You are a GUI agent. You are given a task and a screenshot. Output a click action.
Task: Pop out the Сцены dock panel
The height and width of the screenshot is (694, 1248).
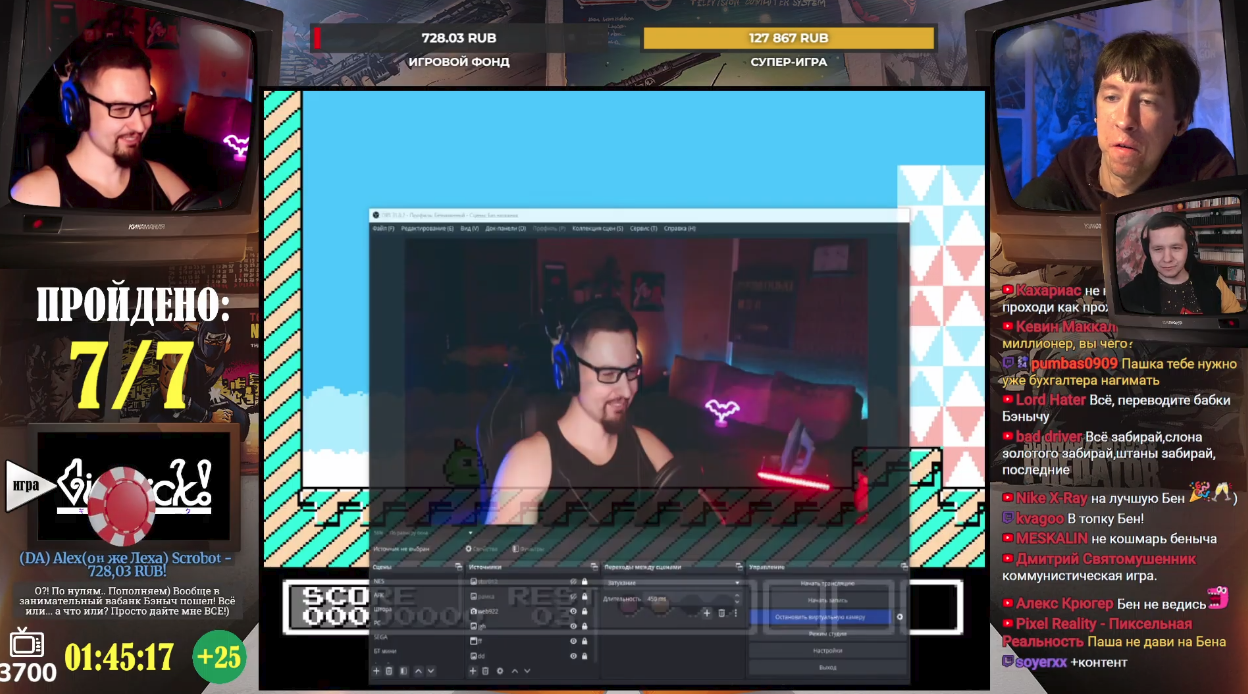(459, 567)
